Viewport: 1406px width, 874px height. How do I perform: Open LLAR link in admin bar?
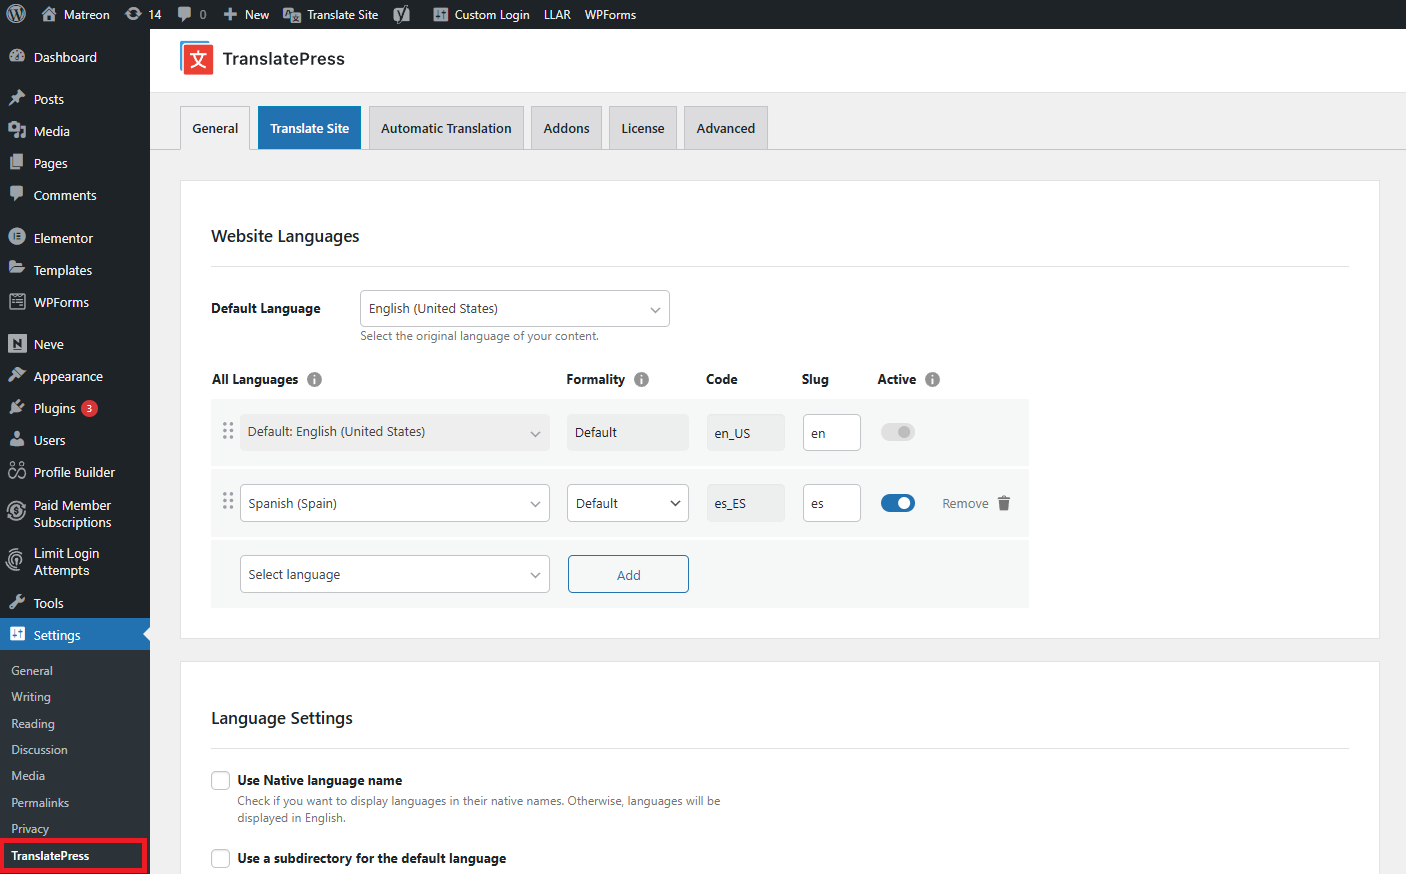(557, 14)
